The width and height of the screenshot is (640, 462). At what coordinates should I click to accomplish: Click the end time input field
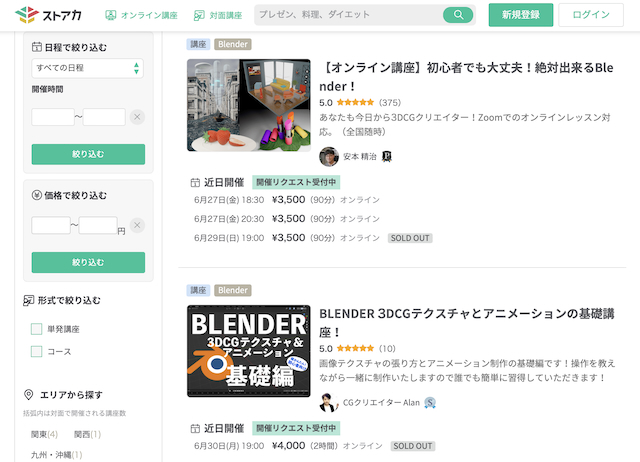point(104,117)
